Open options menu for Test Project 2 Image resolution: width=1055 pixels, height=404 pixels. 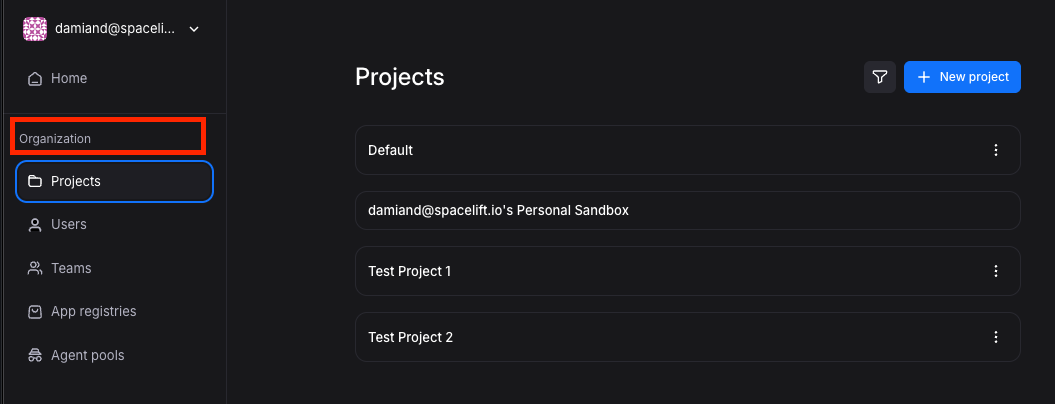995,337
